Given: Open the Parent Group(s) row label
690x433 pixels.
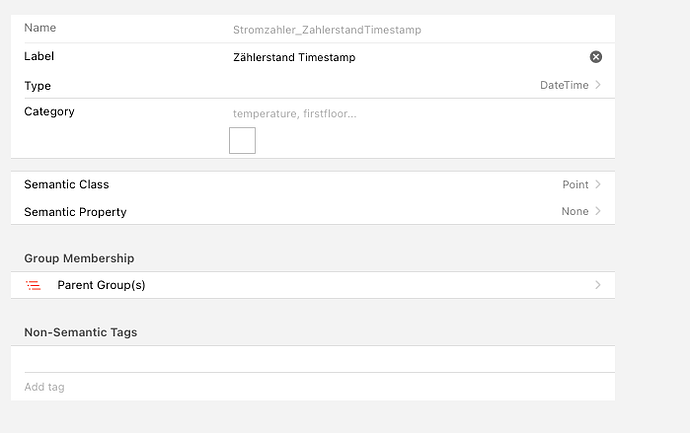Looking at the screenshot, I should coord(101,285).
